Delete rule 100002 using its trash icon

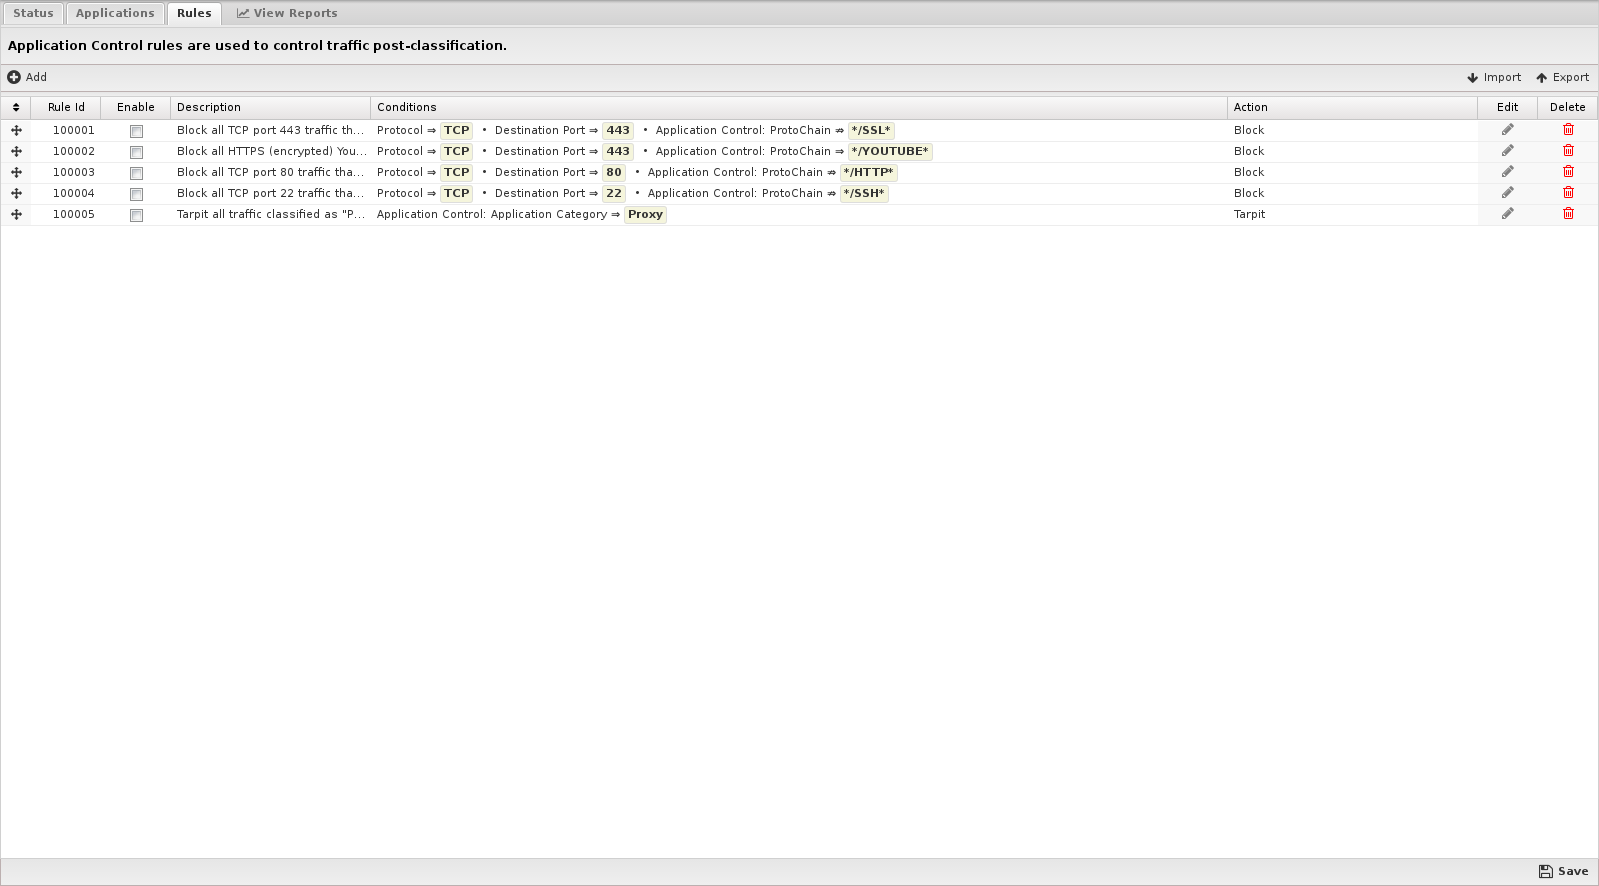click(1568, 151)
